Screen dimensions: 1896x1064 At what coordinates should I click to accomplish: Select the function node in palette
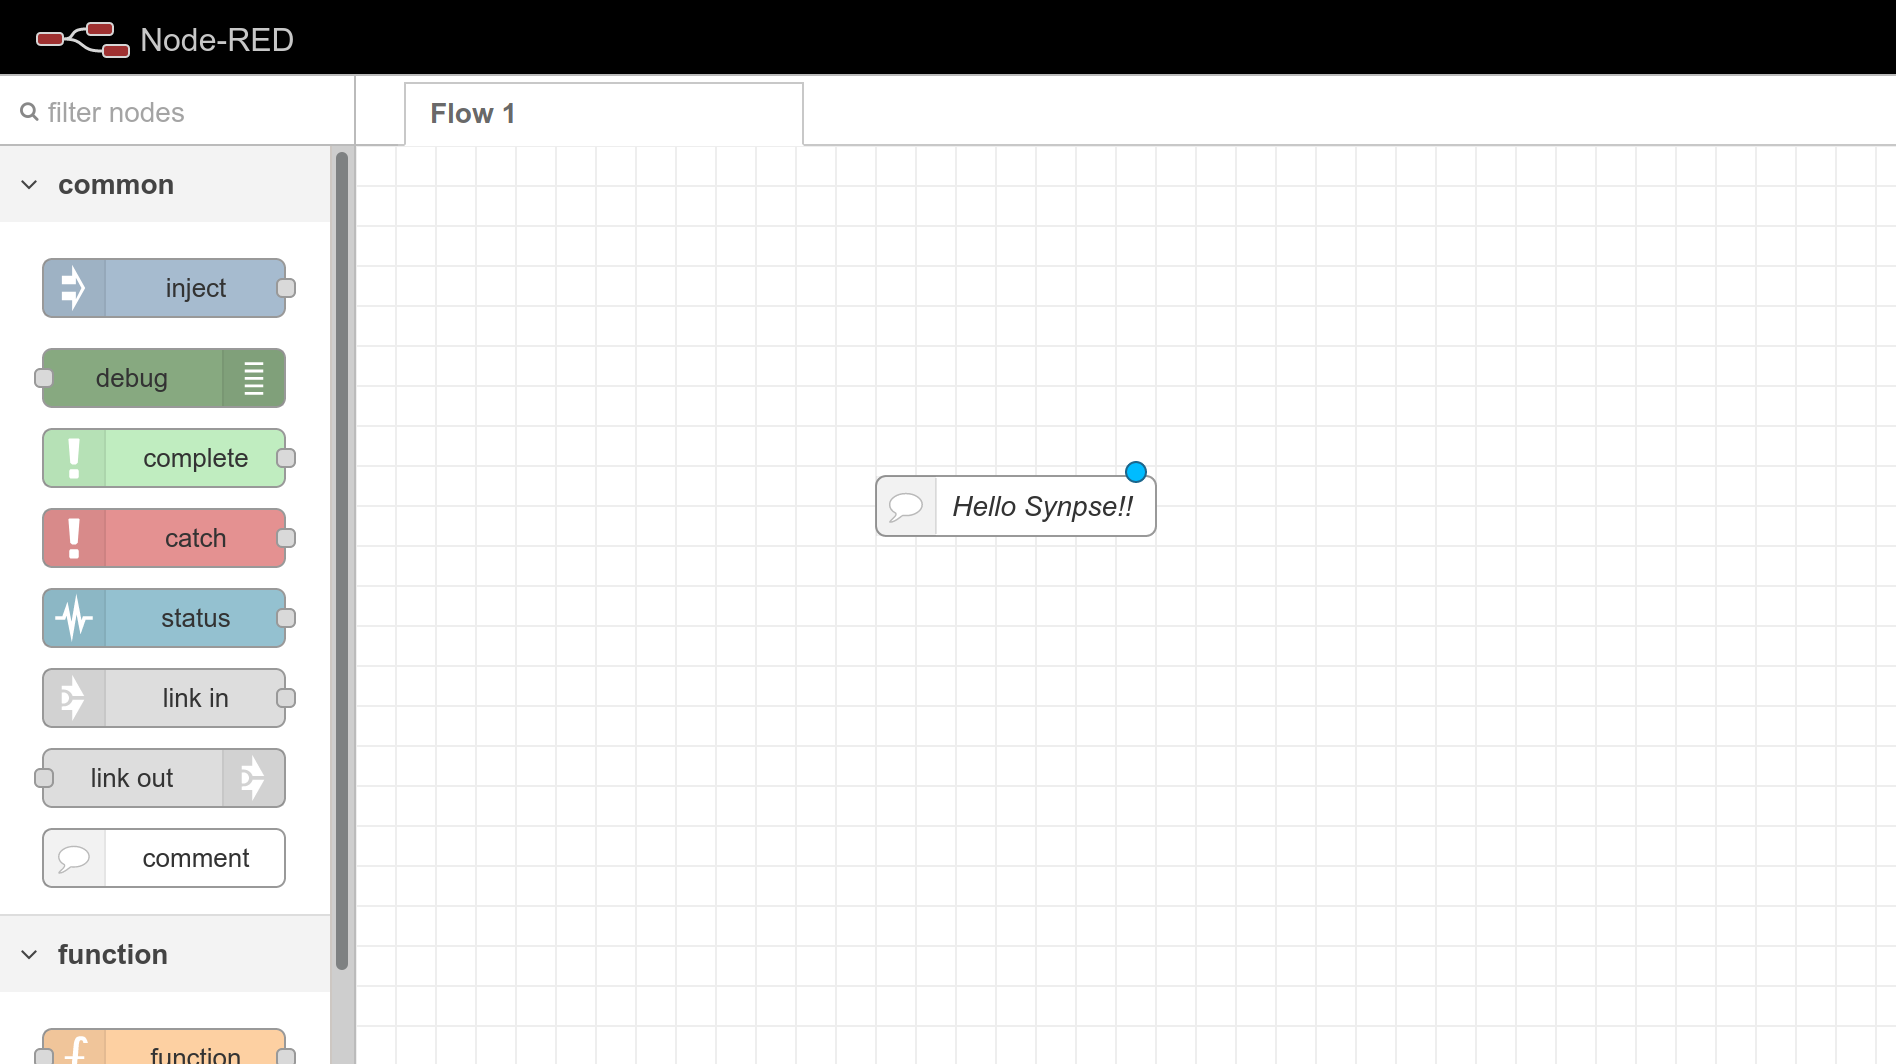tap(195, 1052)
